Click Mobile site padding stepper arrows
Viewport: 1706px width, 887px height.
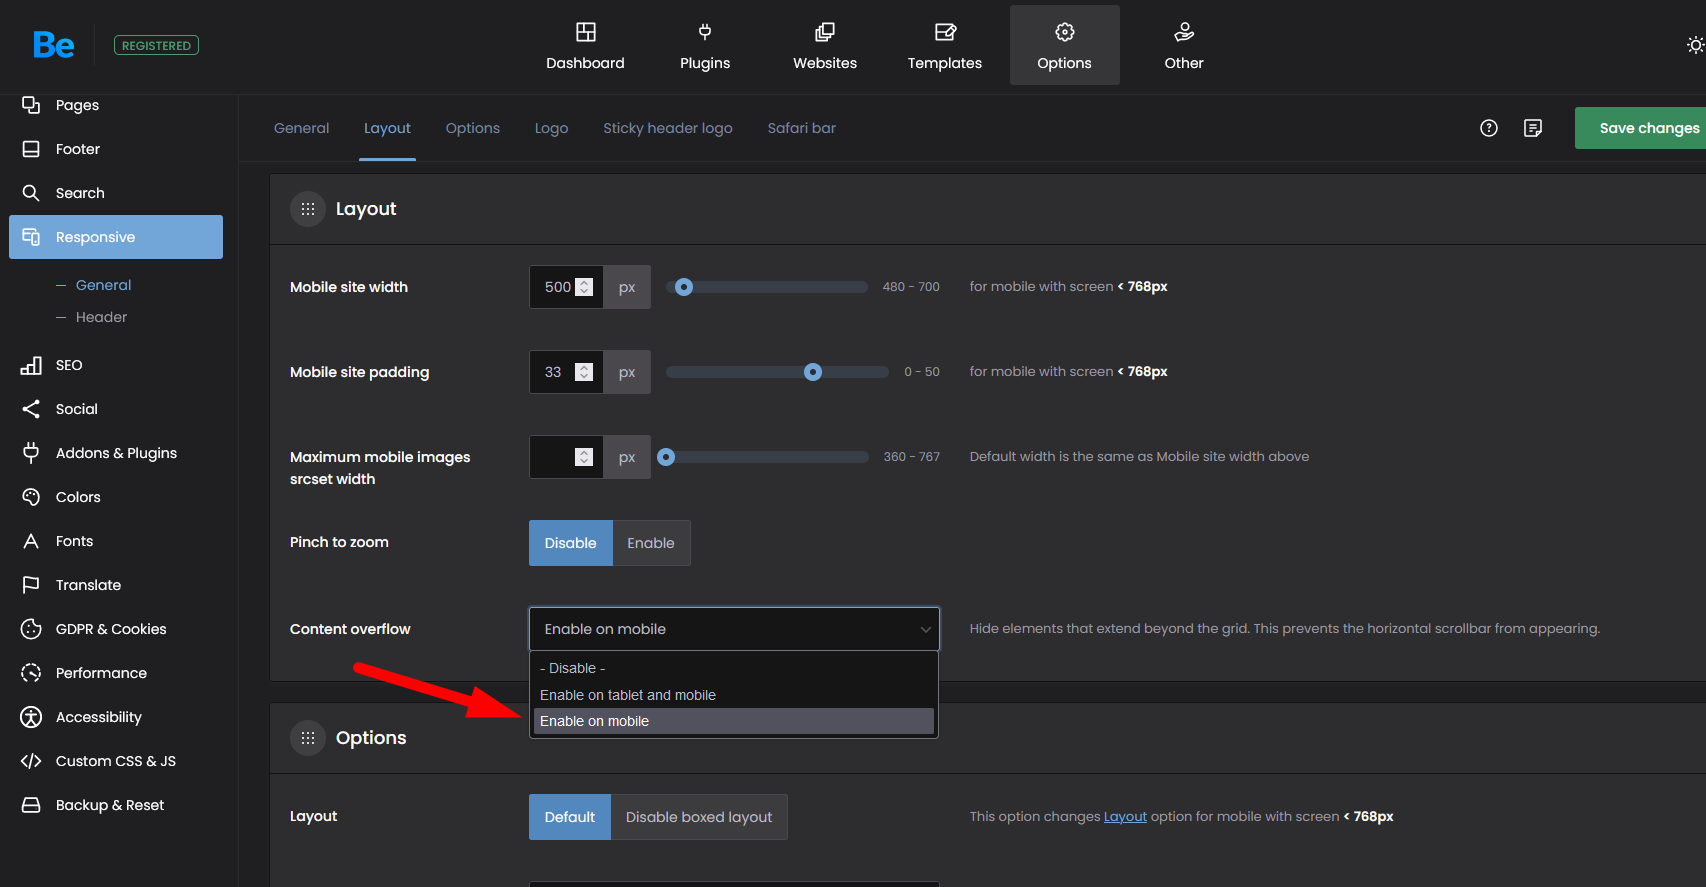coord(585,372)
